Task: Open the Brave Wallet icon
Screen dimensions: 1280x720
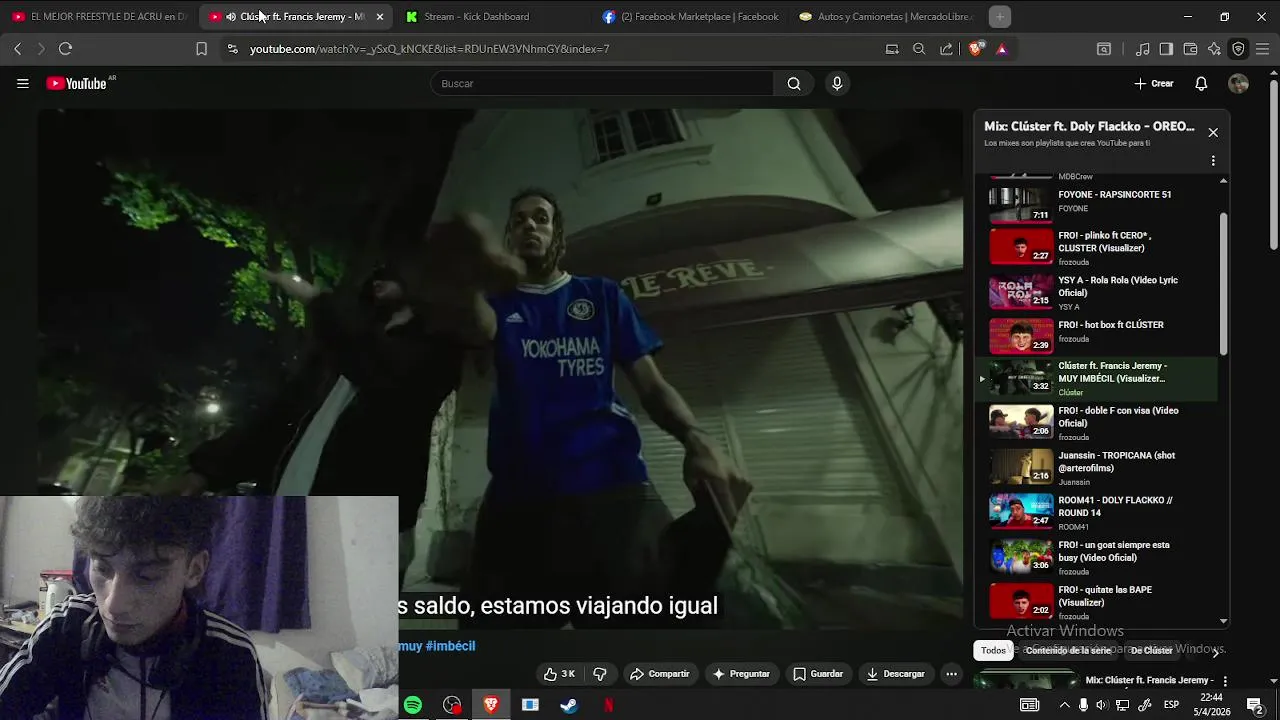Action: coord(1190,48)
